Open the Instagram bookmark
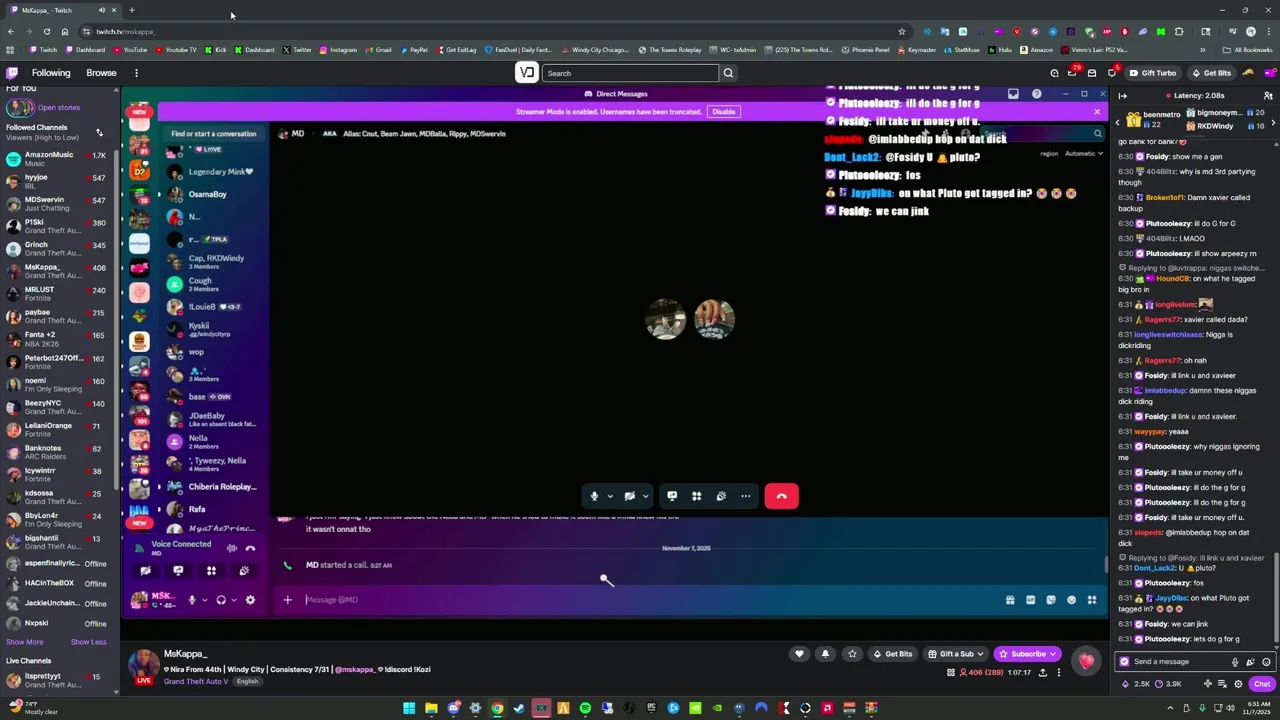 point(338,50)
